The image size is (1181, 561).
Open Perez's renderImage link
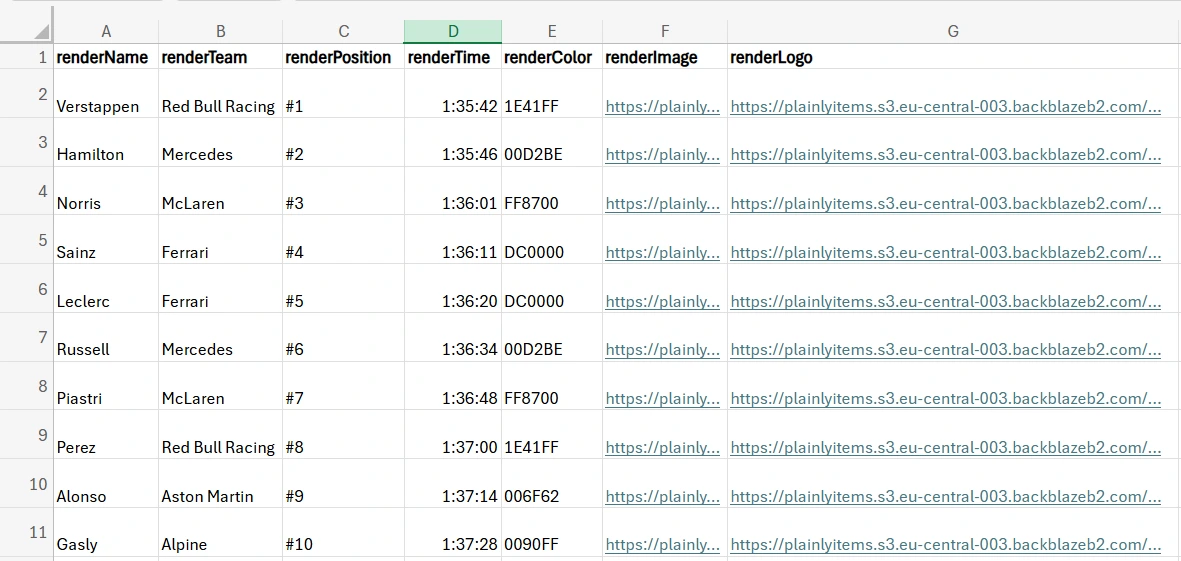tap(662, 448)
